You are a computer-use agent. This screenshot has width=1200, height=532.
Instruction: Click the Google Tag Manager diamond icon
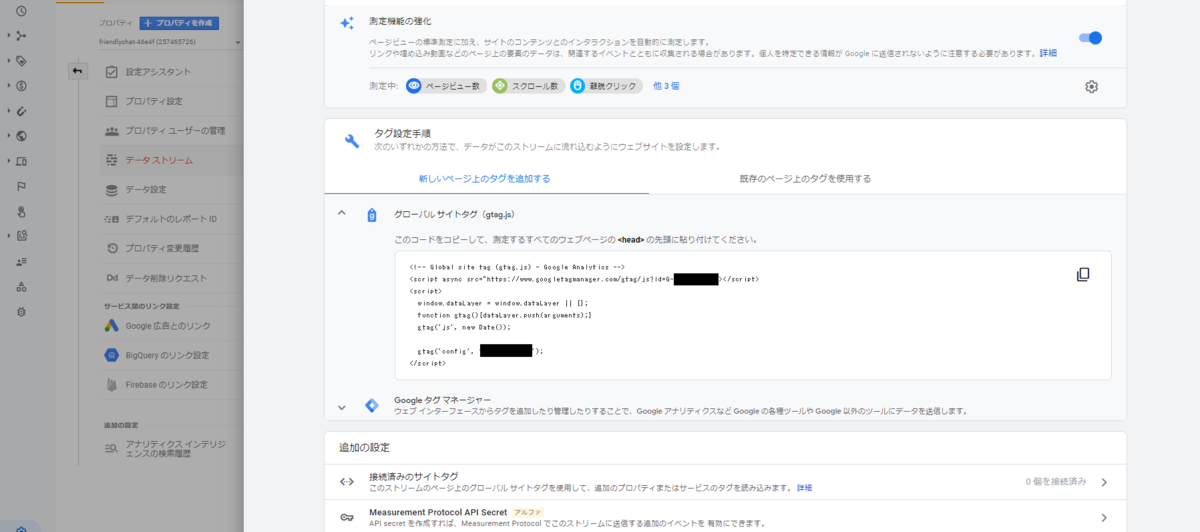[372, 405]
